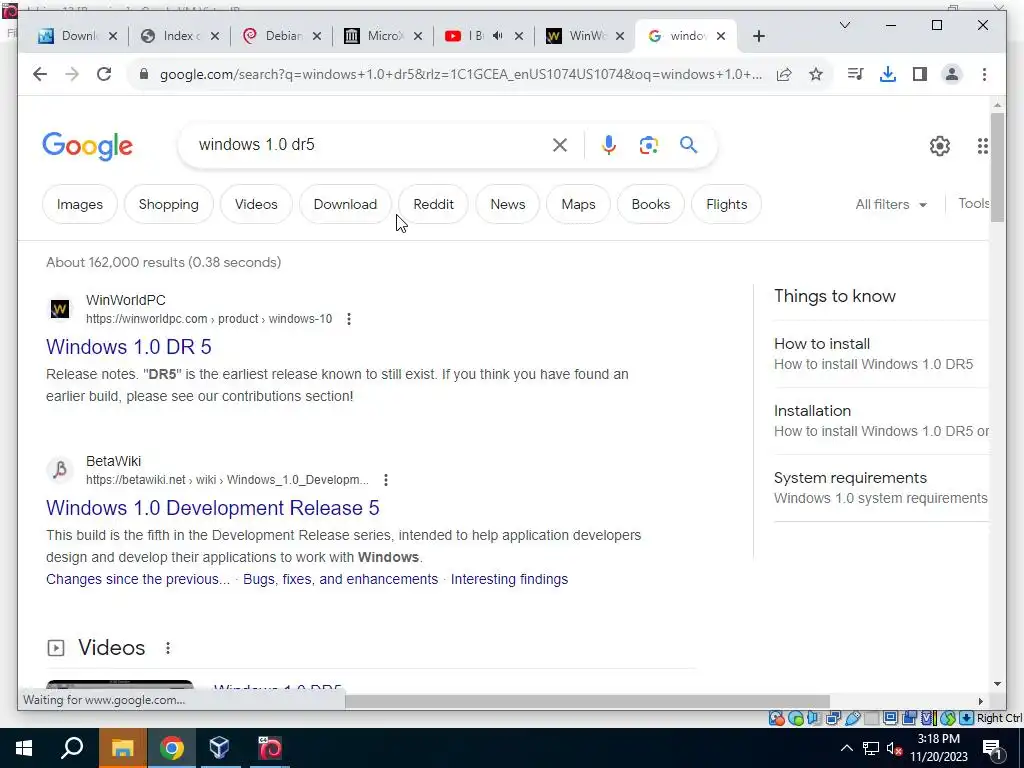The height and width of the screenshot is (768, 1024).
Task: Open Bugs, fixes, and enhancements sublink
Action: [x=340, y=579]
